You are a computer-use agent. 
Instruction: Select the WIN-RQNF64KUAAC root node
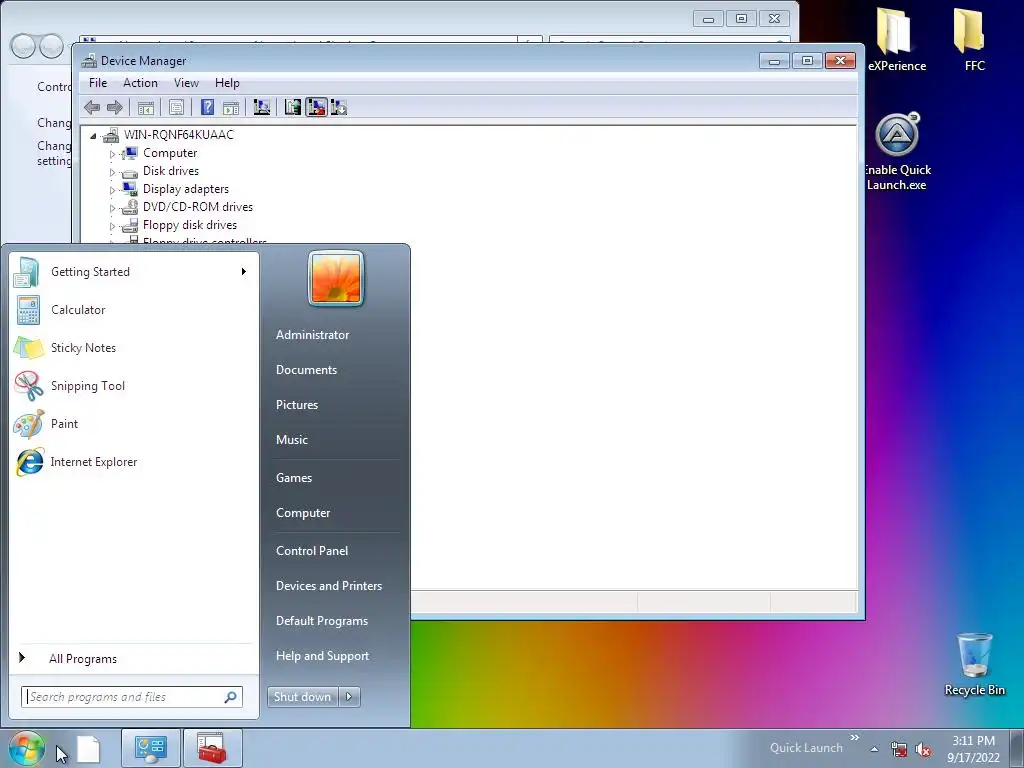click(x=178, y=135)
